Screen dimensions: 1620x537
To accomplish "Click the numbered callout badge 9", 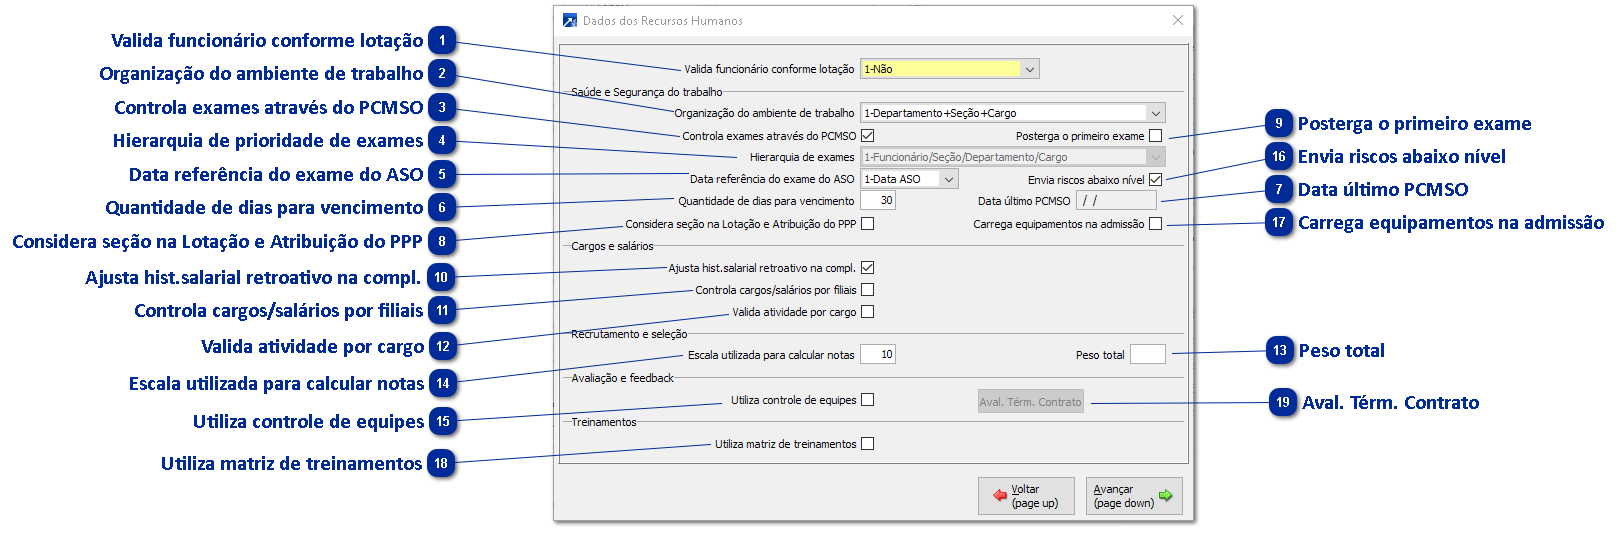I will tap(1279, 124).
